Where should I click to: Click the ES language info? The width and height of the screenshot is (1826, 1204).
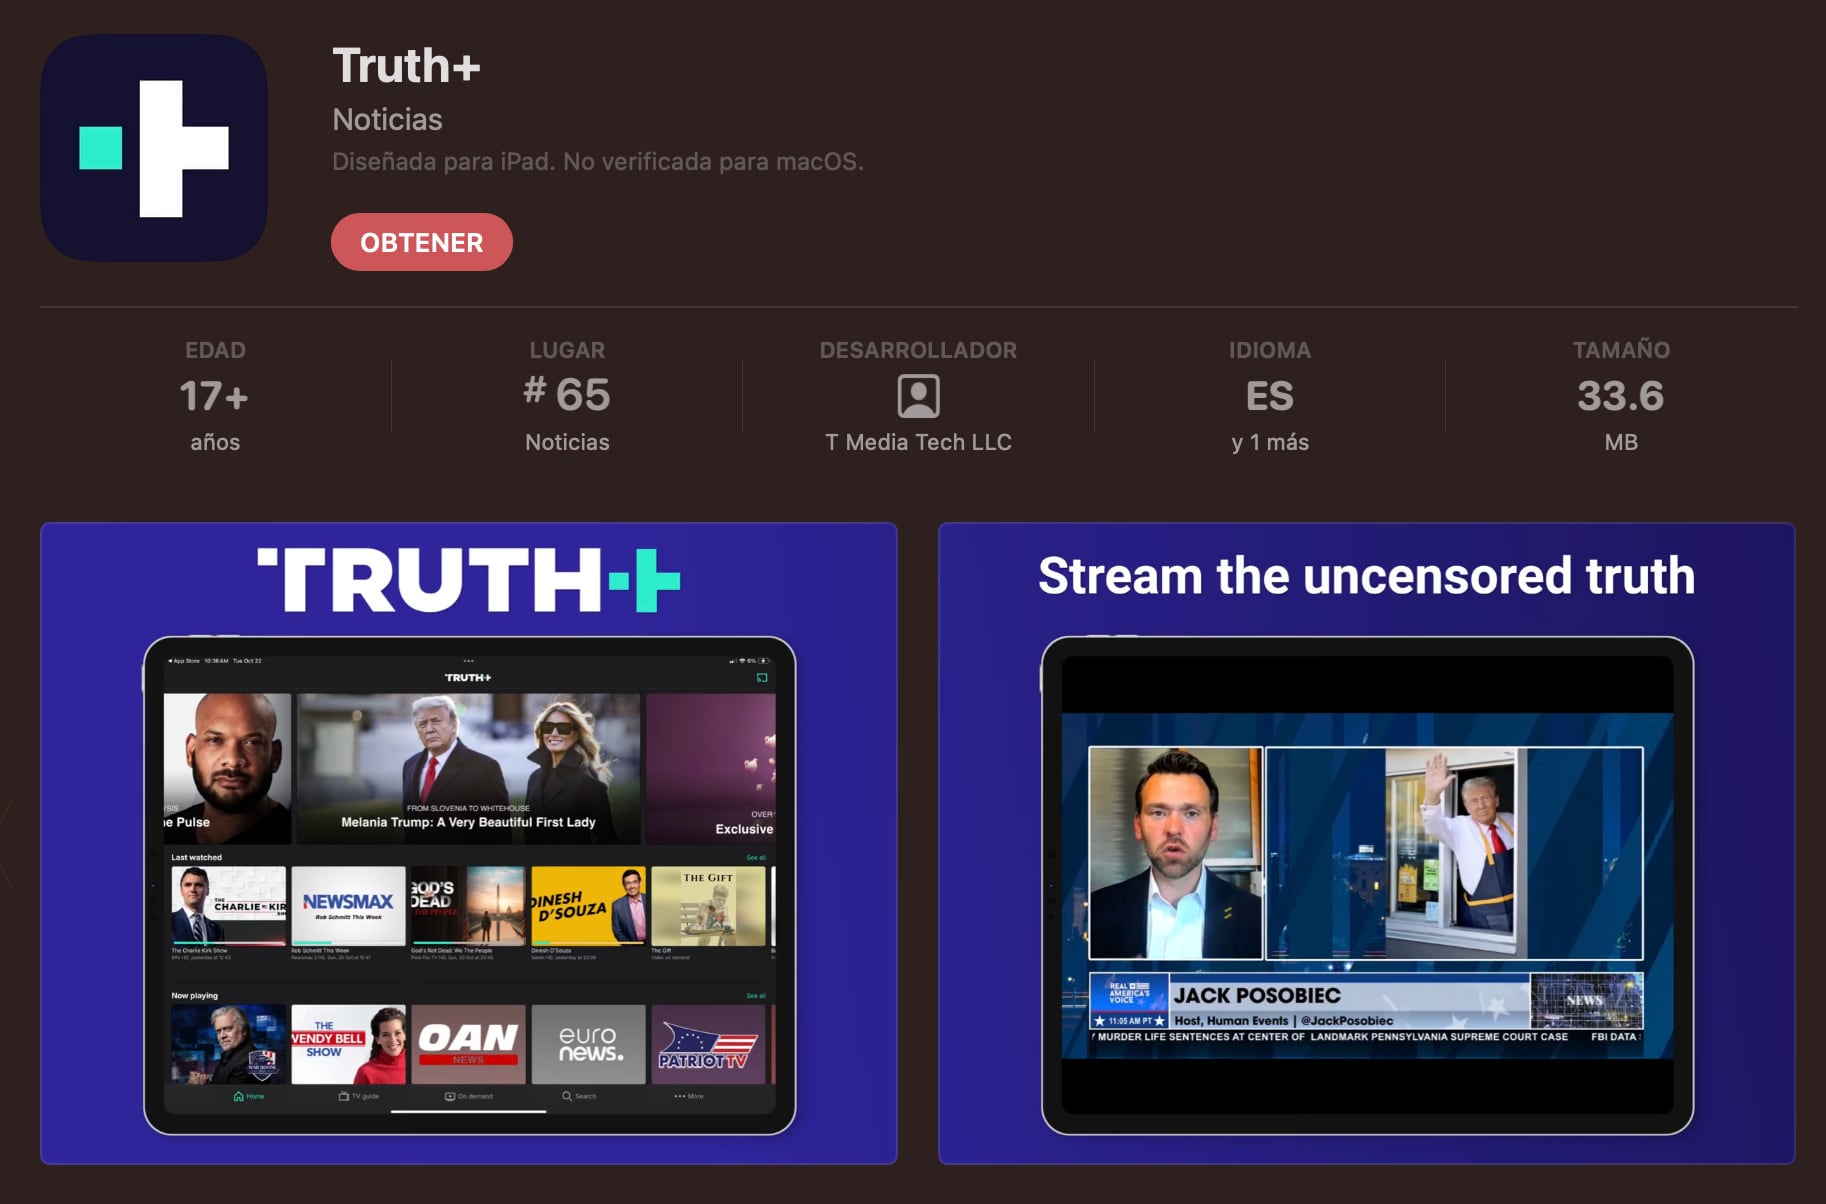1269,396
